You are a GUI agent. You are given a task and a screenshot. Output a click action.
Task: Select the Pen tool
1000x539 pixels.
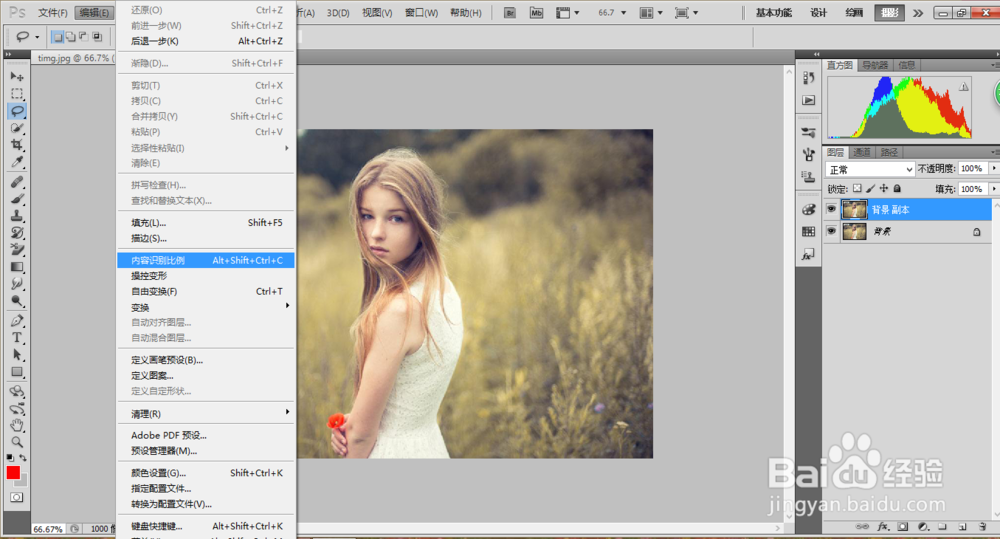[x=17, y=321]
